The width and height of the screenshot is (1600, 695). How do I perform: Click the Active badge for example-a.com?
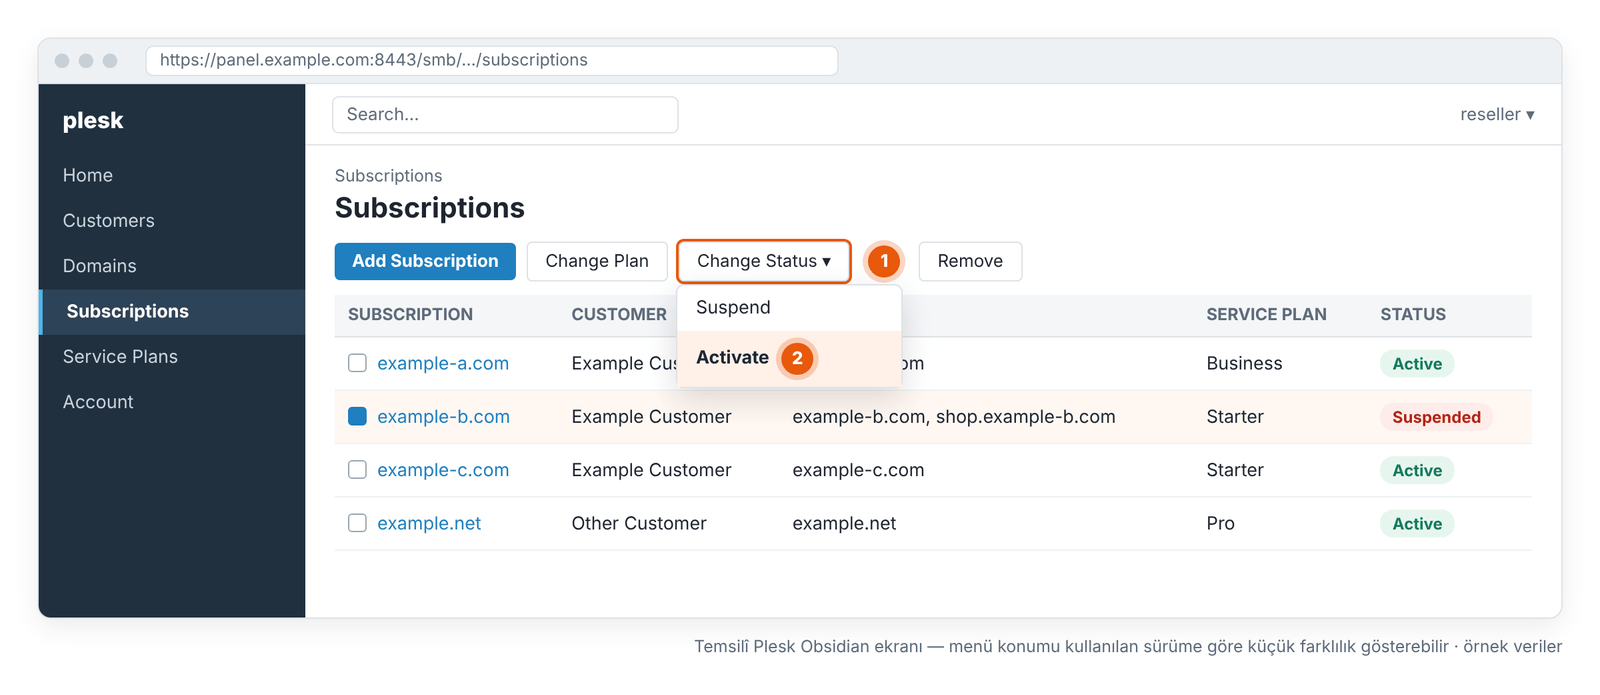point(1417,364)
